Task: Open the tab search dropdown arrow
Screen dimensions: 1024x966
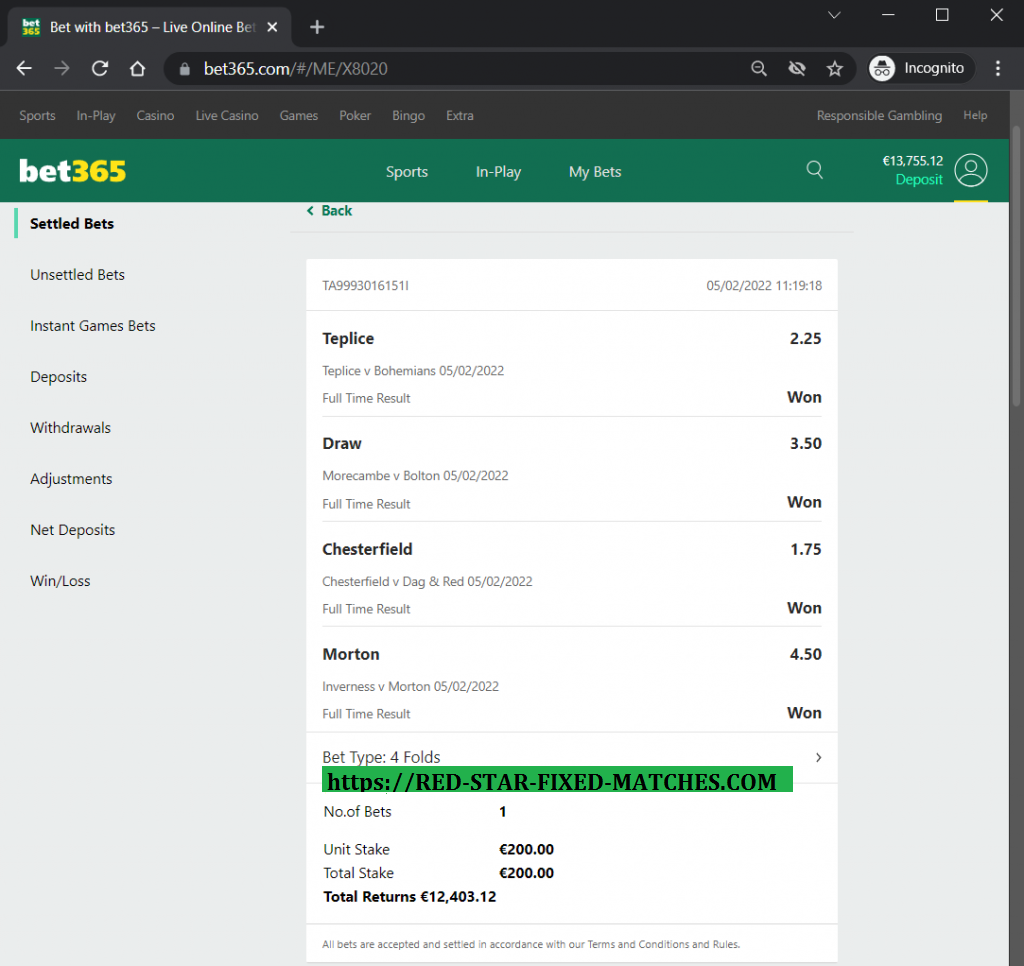Action: pyautogui.click(x=834, y=15)
